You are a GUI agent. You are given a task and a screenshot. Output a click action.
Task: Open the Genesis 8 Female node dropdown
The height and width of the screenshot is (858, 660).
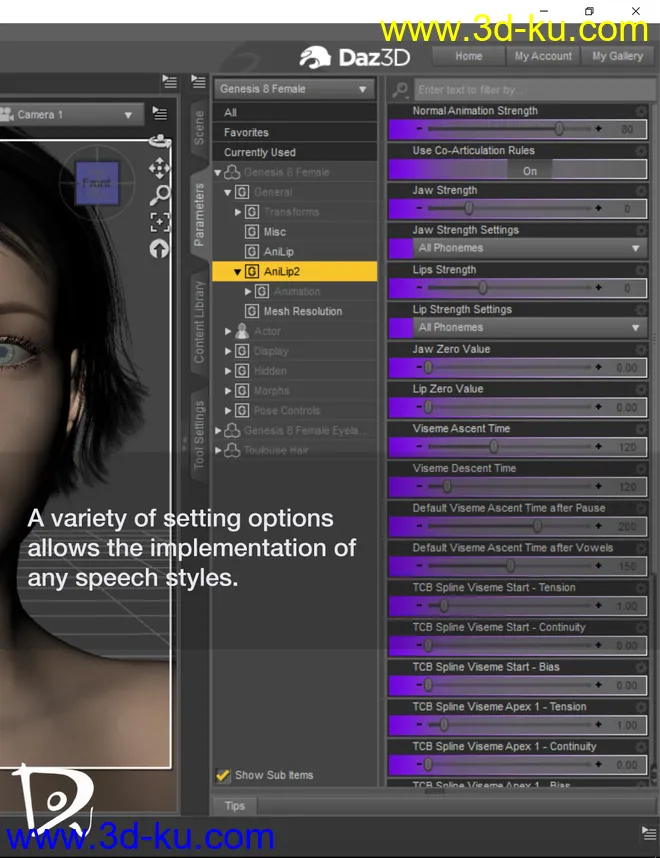click(294, 89)
